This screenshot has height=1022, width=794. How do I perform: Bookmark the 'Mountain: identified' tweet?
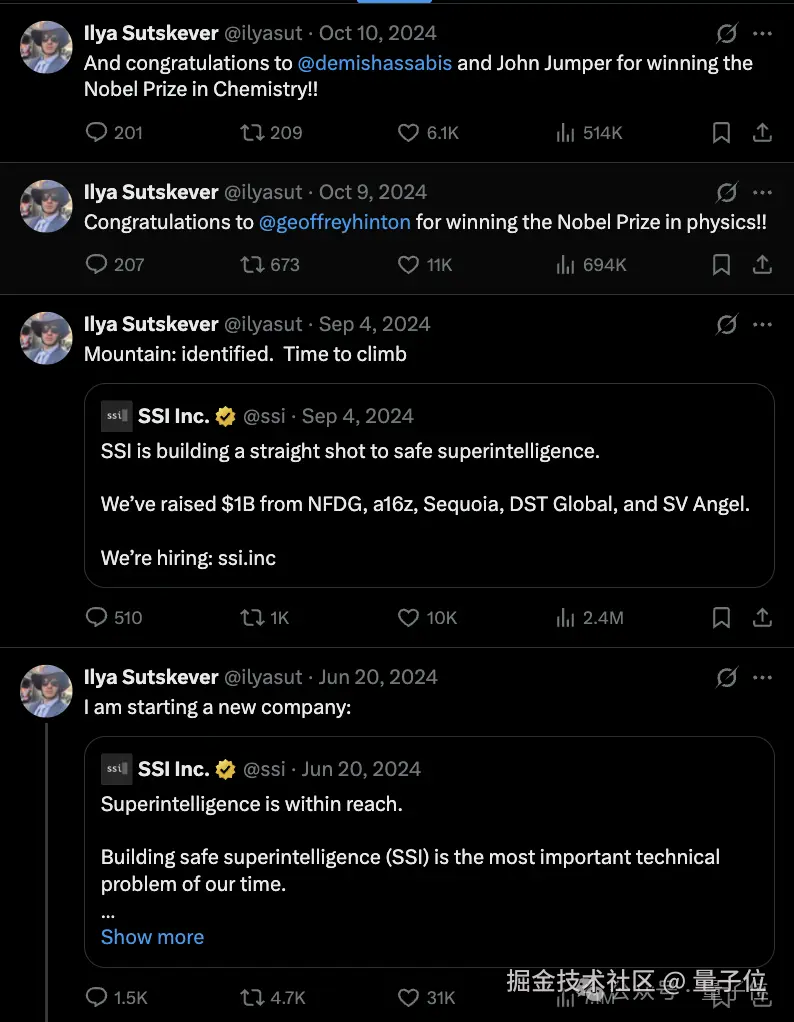coord(721,617)
